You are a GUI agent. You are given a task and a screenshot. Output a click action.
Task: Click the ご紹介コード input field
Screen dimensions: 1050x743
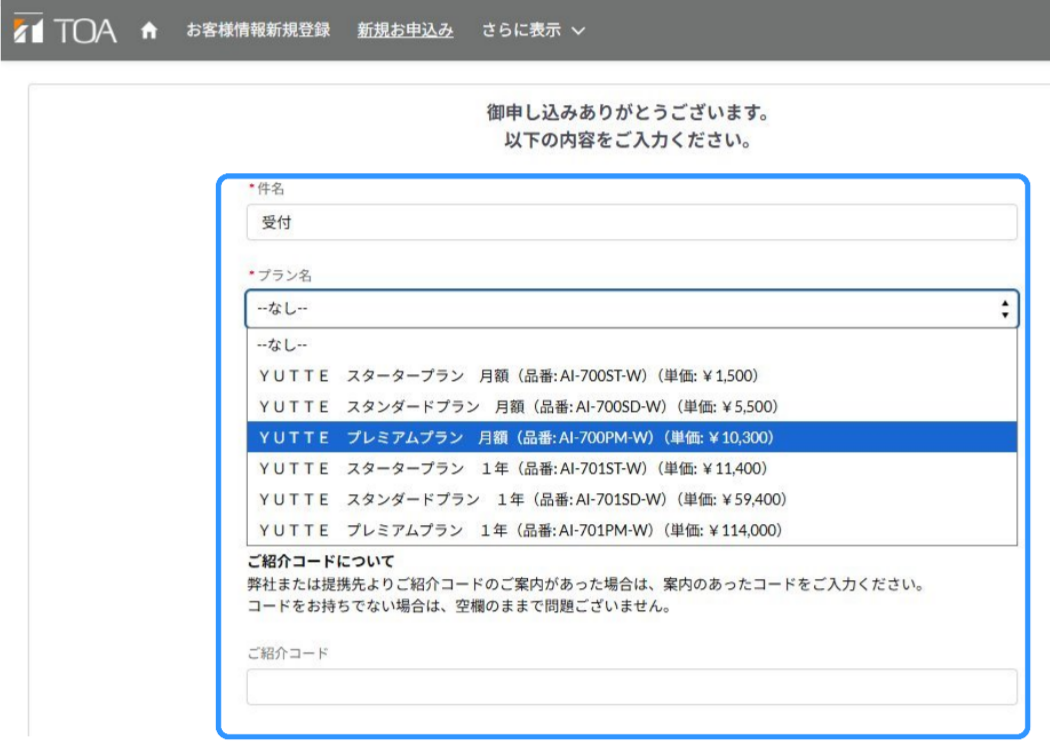pos(631,687)
